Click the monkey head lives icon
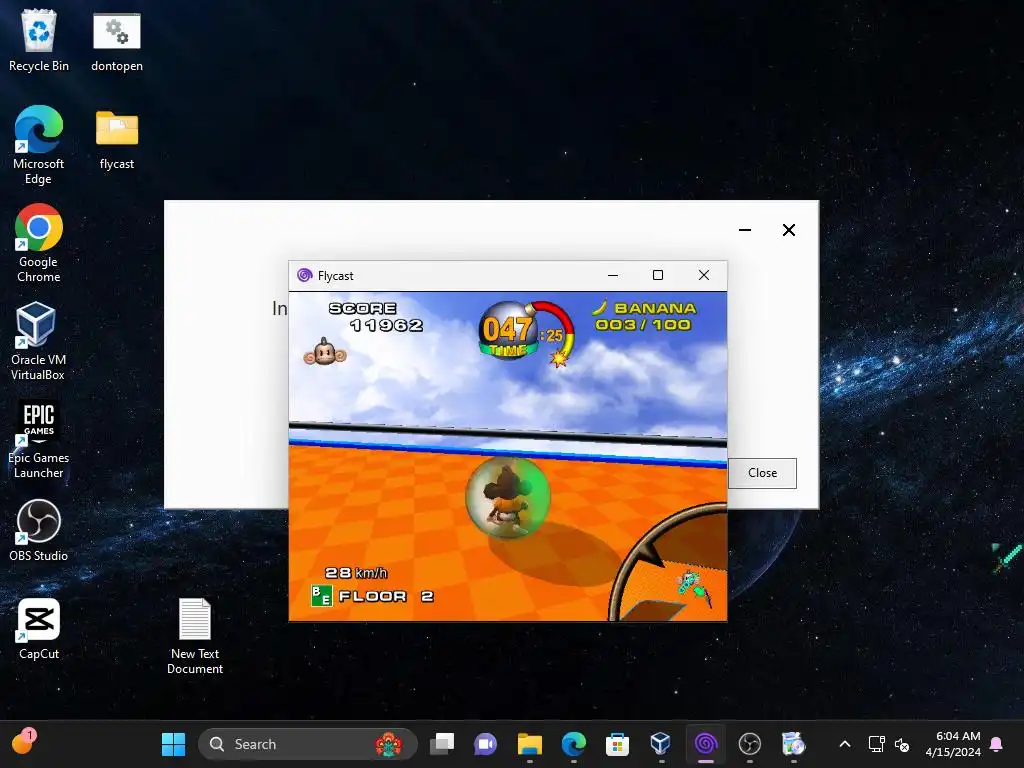This screenshot has width=1024, height=768. click(325, 353)
